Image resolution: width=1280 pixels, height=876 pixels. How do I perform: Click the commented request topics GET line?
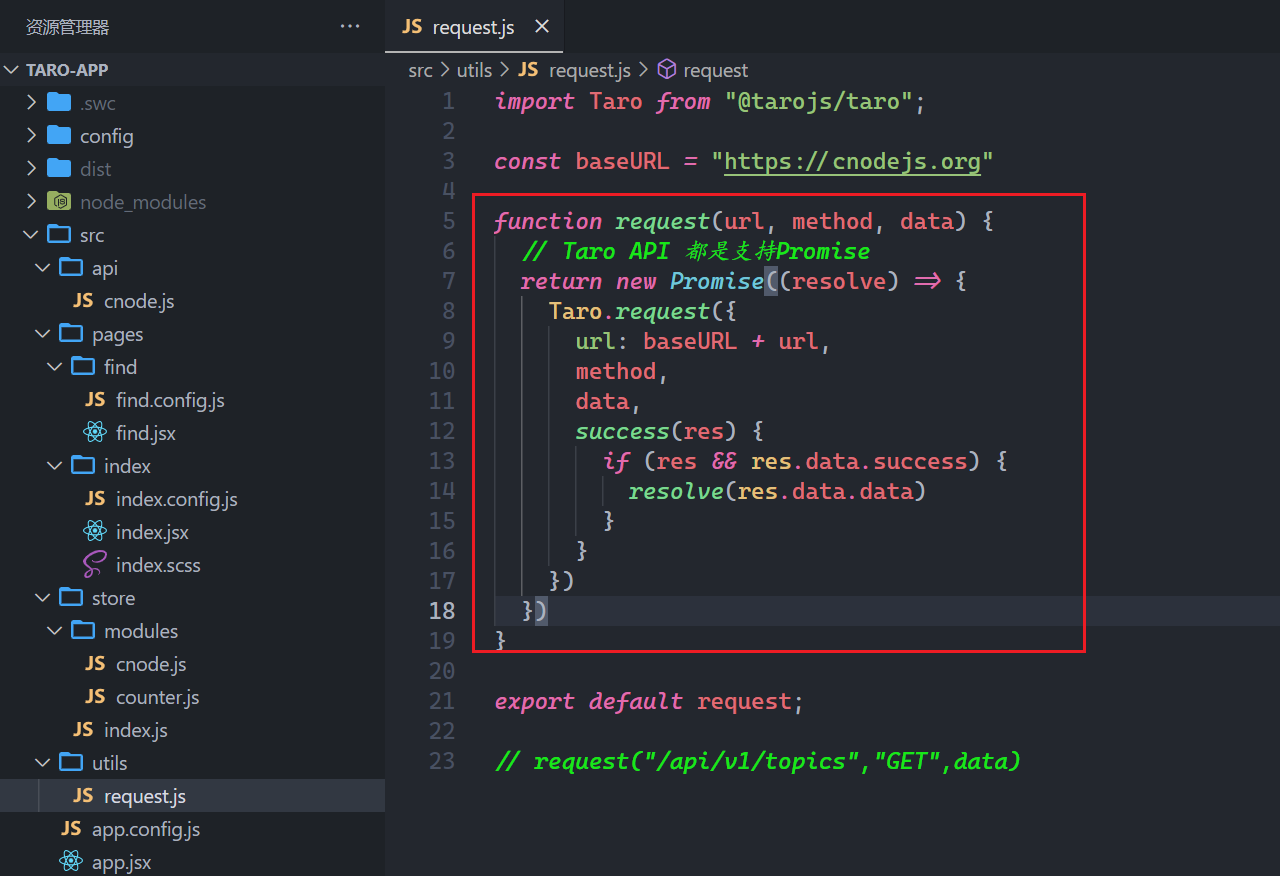758,761
